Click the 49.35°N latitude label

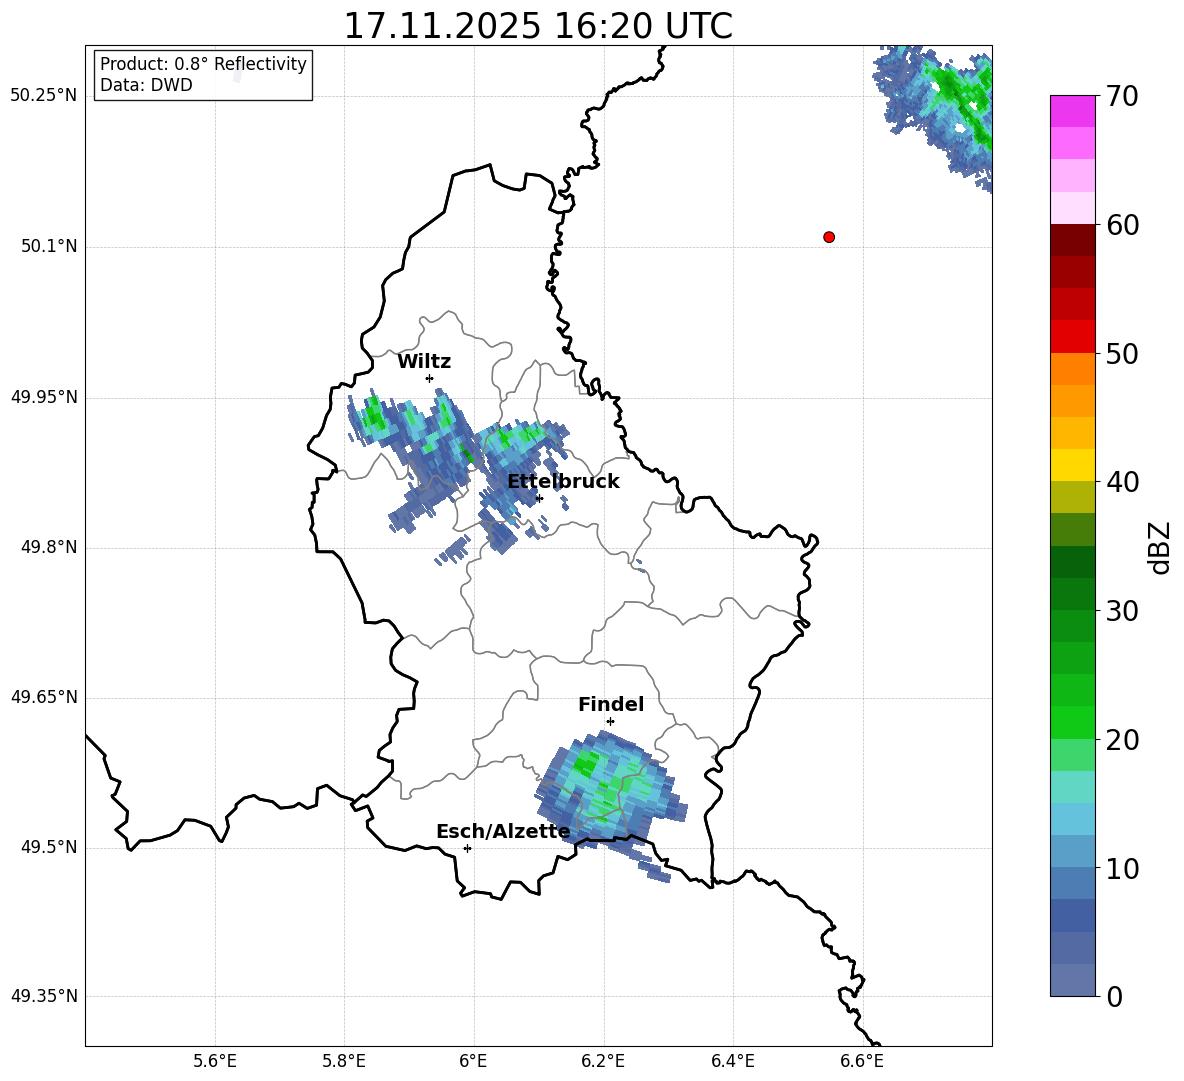(x=44, y=996)
